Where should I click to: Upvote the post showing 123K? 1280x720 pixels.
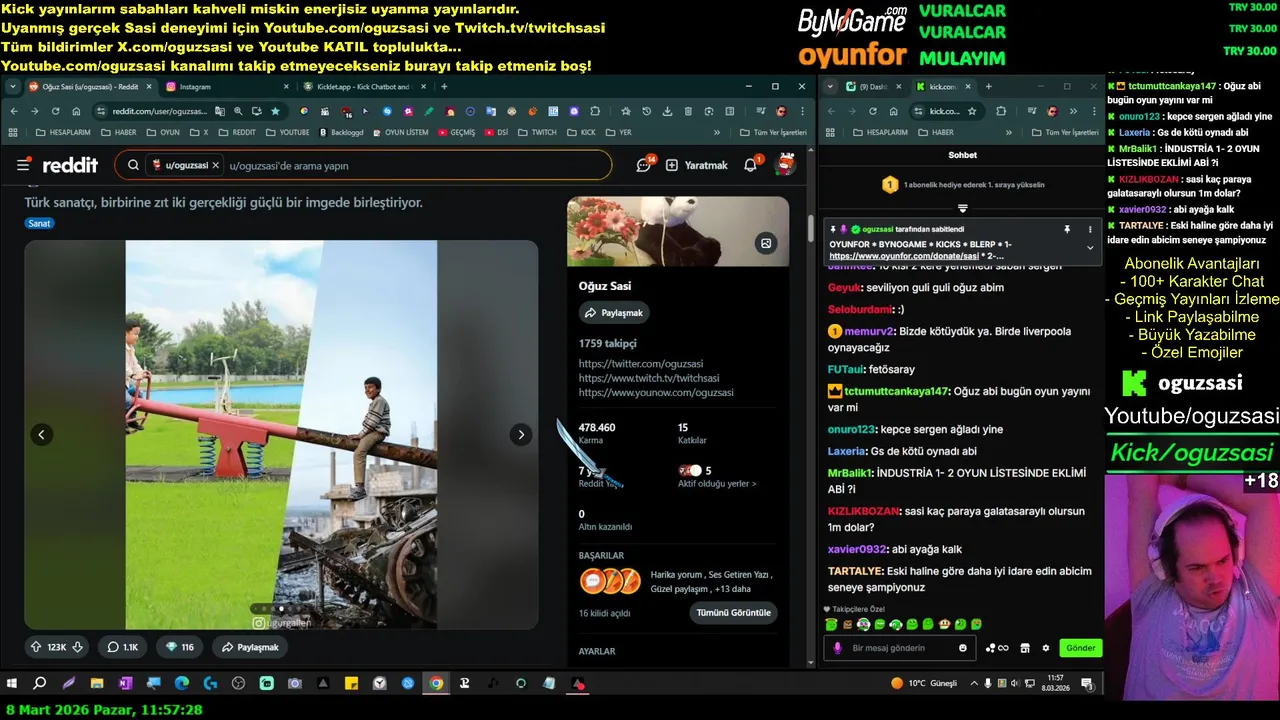click(x=36, y=647)
